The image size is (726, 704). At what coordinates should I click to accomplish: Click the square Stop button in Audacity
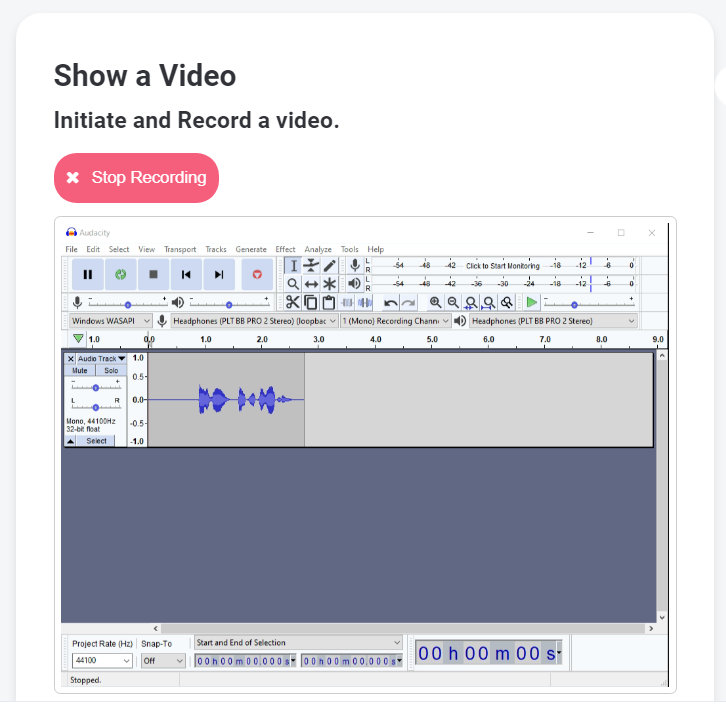click(x=153, y=275)
